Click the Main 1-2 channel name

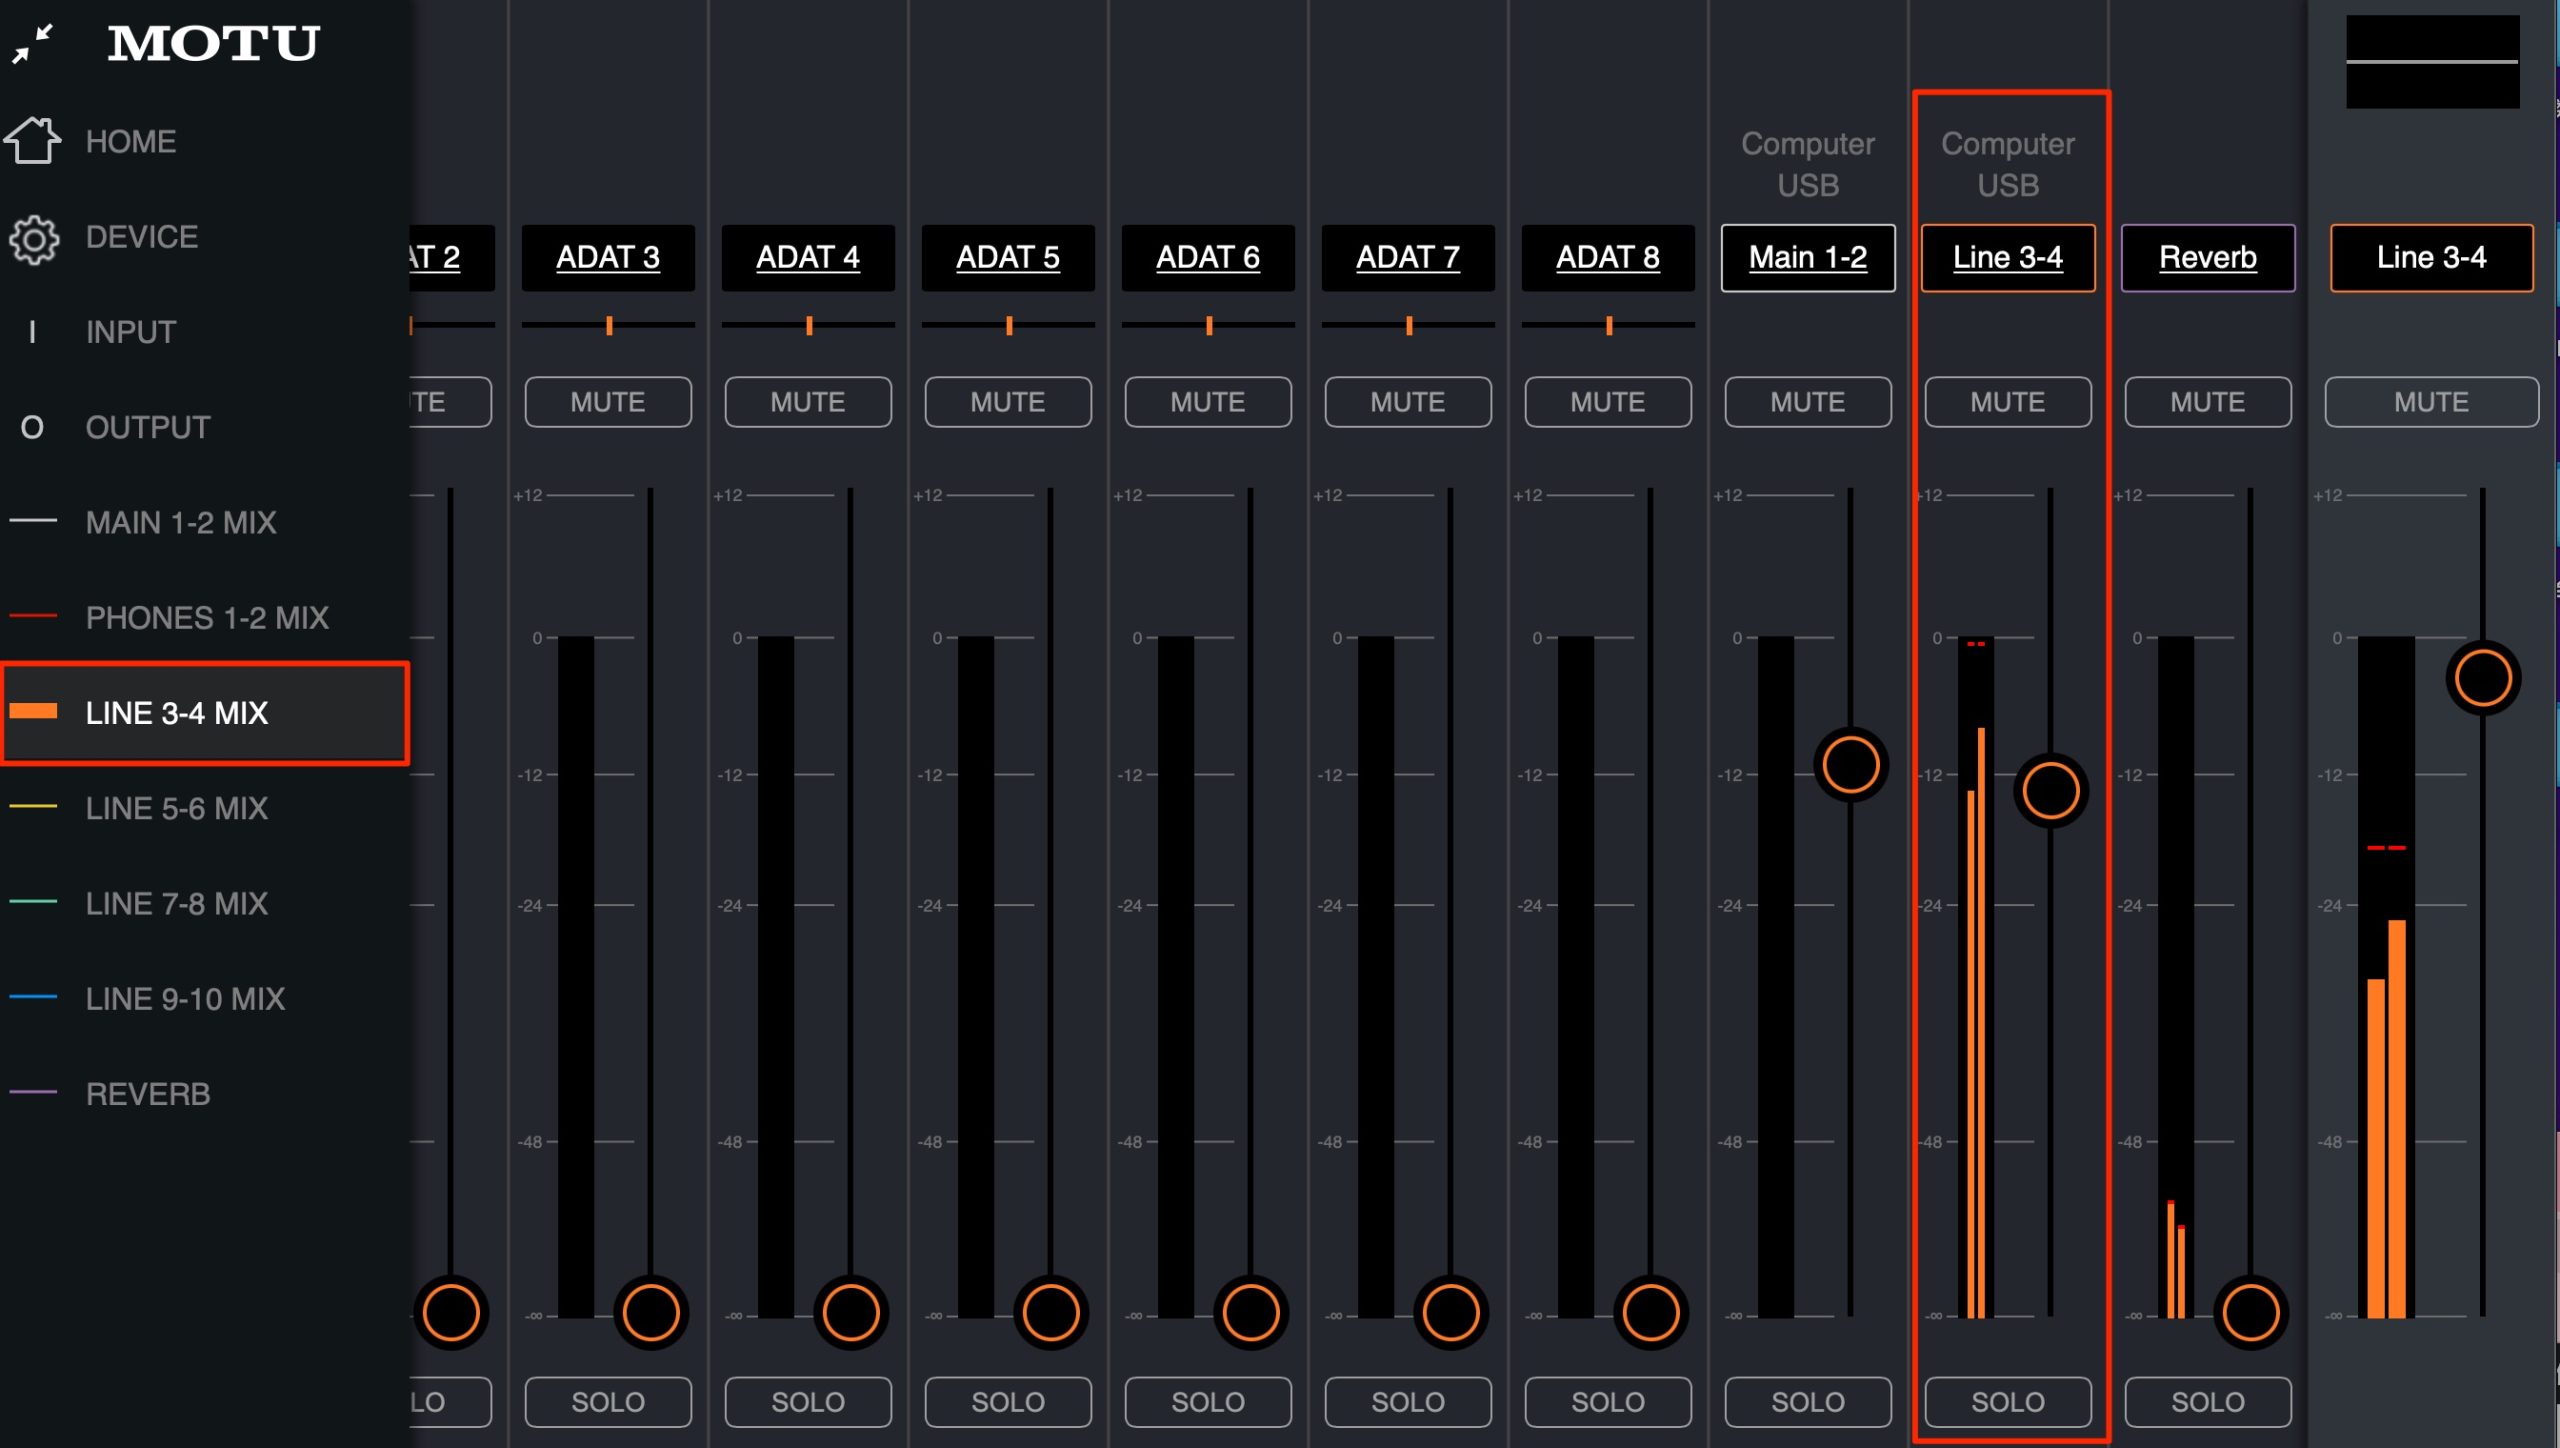click(x=1808, y=258)
